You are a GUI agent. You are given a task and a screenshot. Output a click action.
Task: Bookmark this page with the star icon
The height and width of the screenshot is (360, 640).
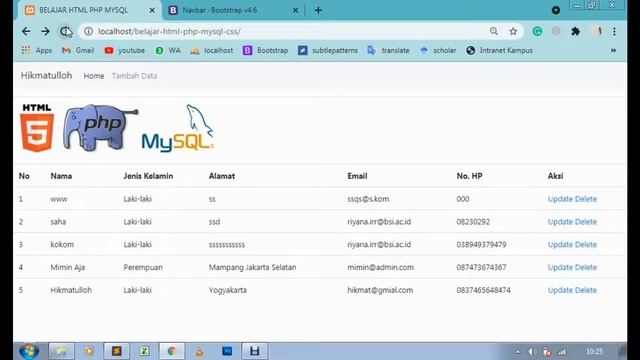(513, 31)
